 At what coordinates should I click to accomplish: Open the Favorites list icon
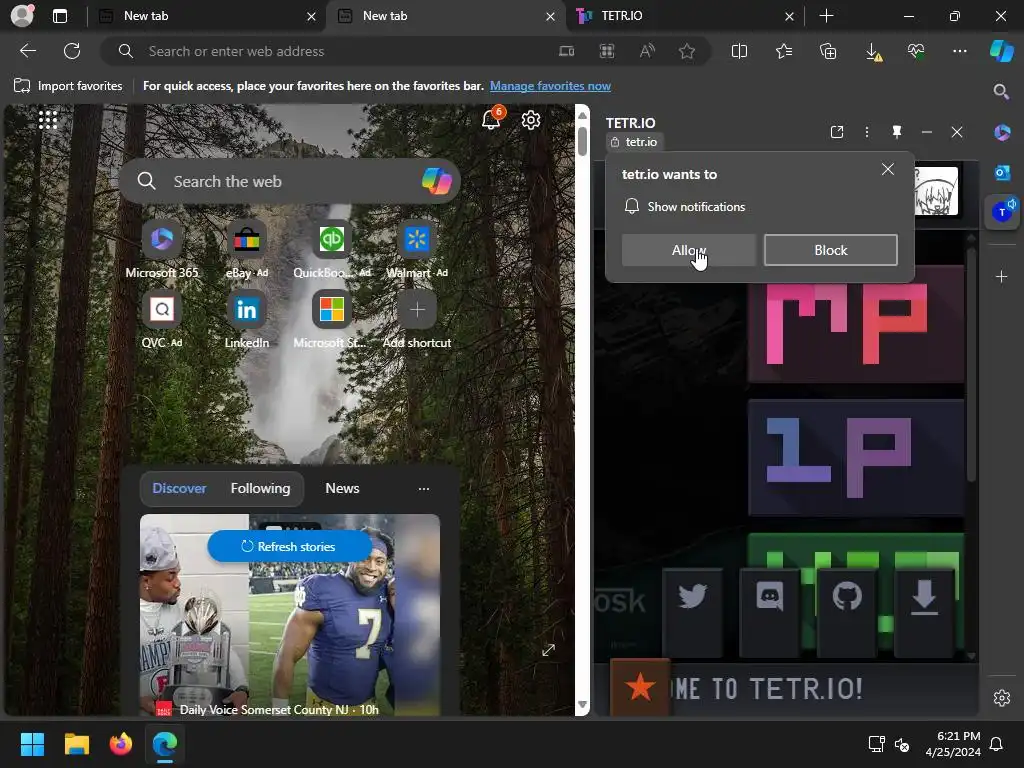coord(784,51)
